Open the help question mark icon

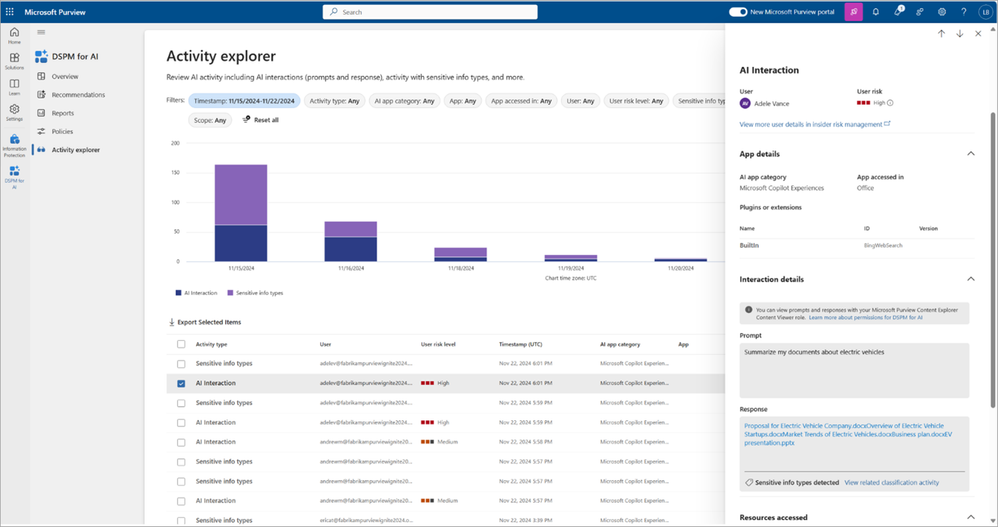pos(964,11)
